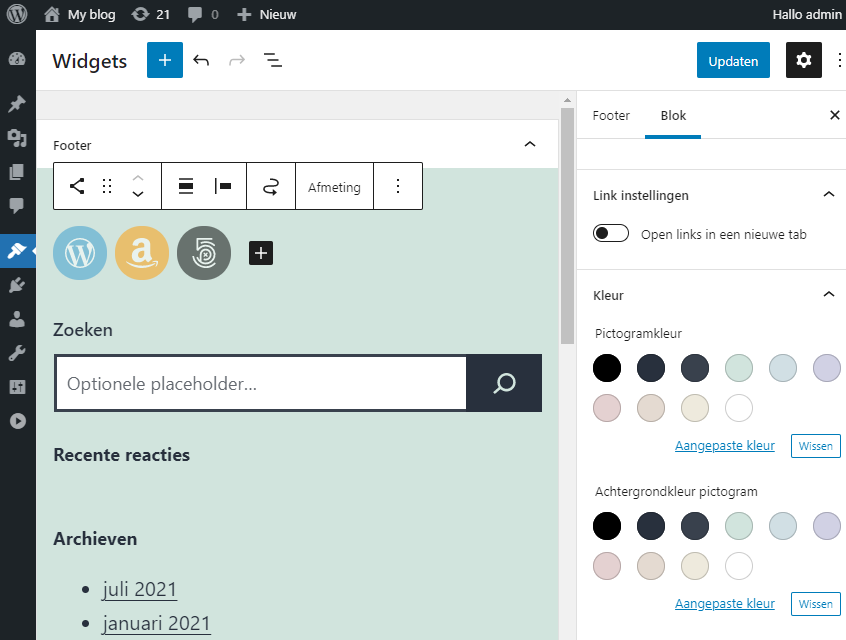Pick light green Pictogramkleur swatch
The width and height of the screenshot is (846, 640).
point(739,368)
